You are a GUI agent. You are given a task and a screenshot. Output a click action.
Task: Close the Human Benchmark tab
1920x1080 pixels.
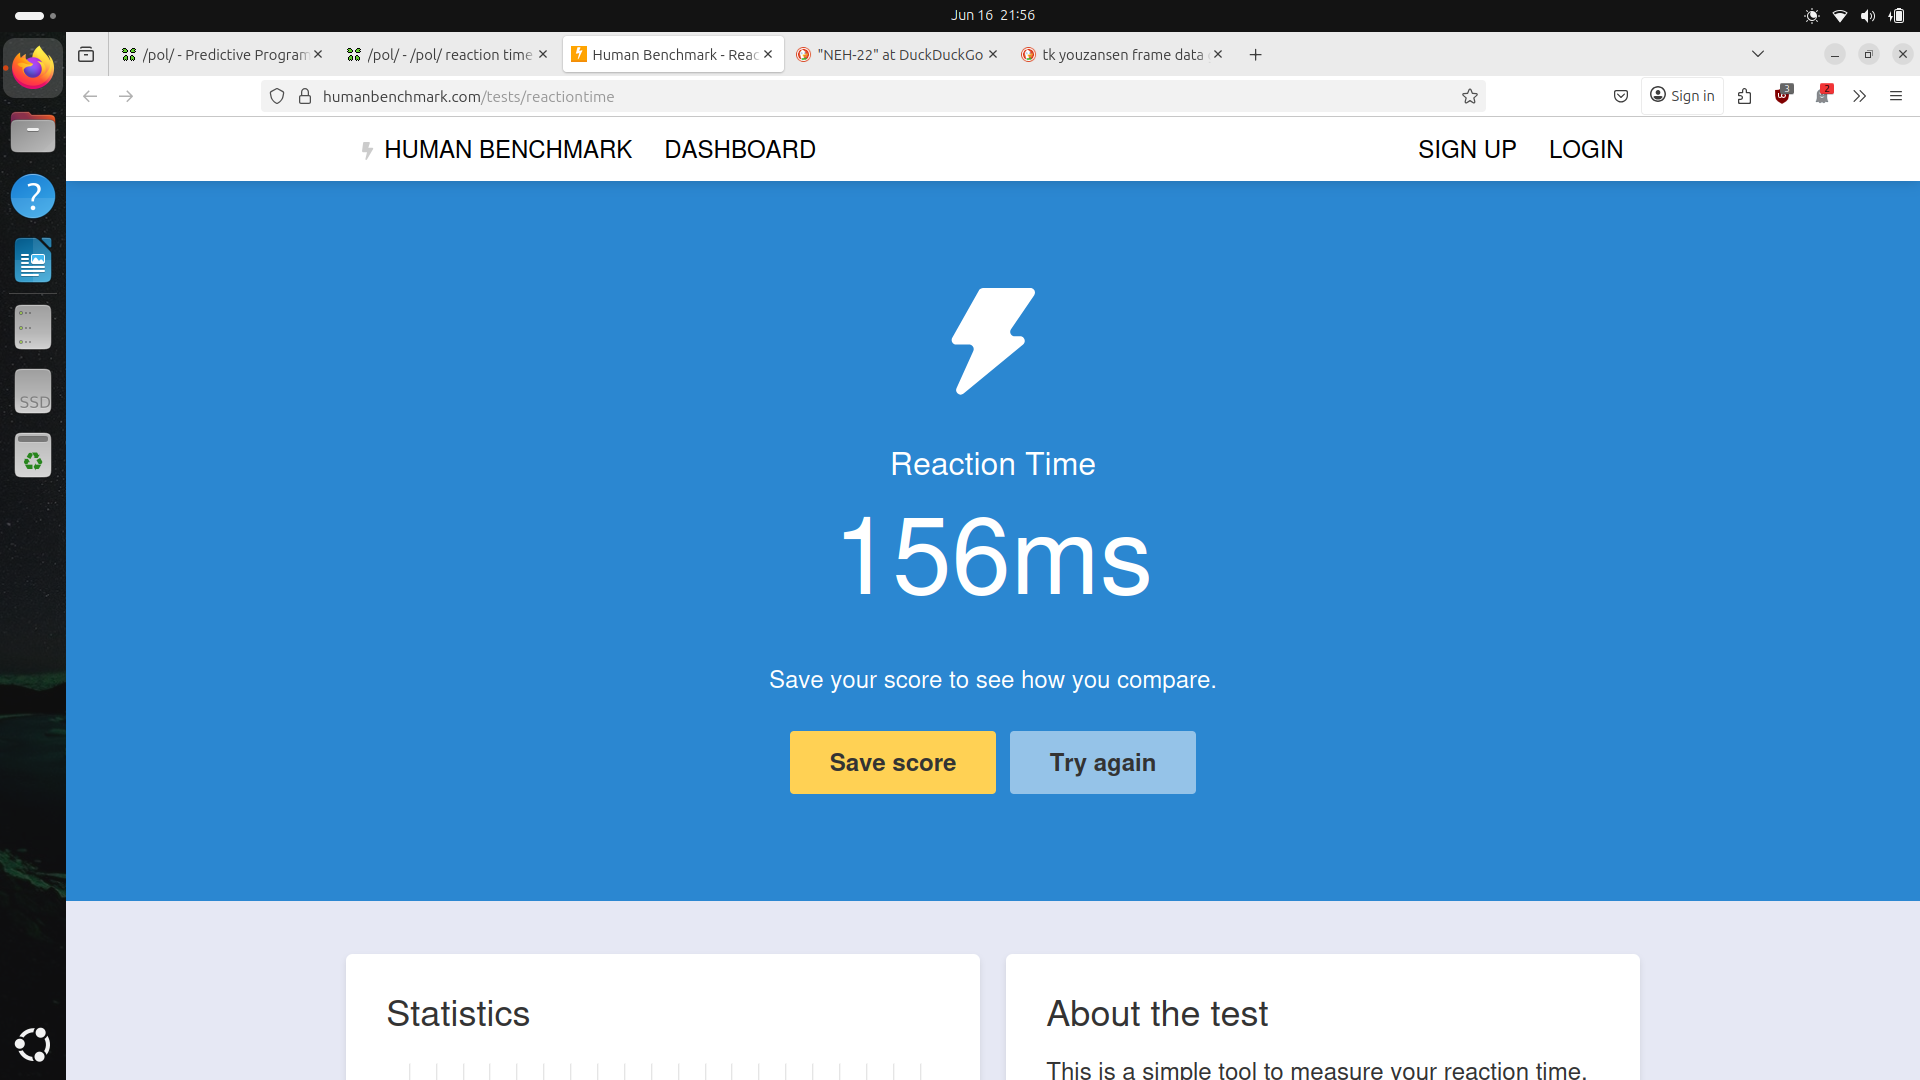[768, 54]
